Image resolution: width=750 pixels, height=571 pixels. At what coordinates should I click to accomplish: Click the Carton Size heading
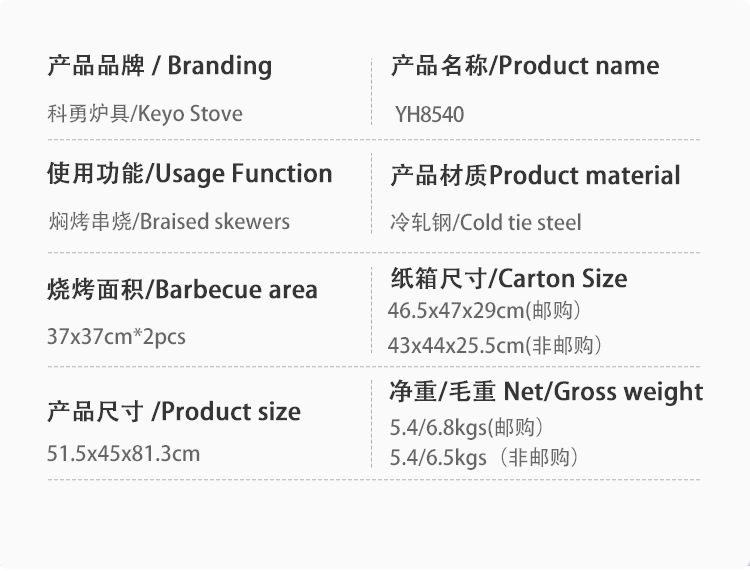pos(508,278)
